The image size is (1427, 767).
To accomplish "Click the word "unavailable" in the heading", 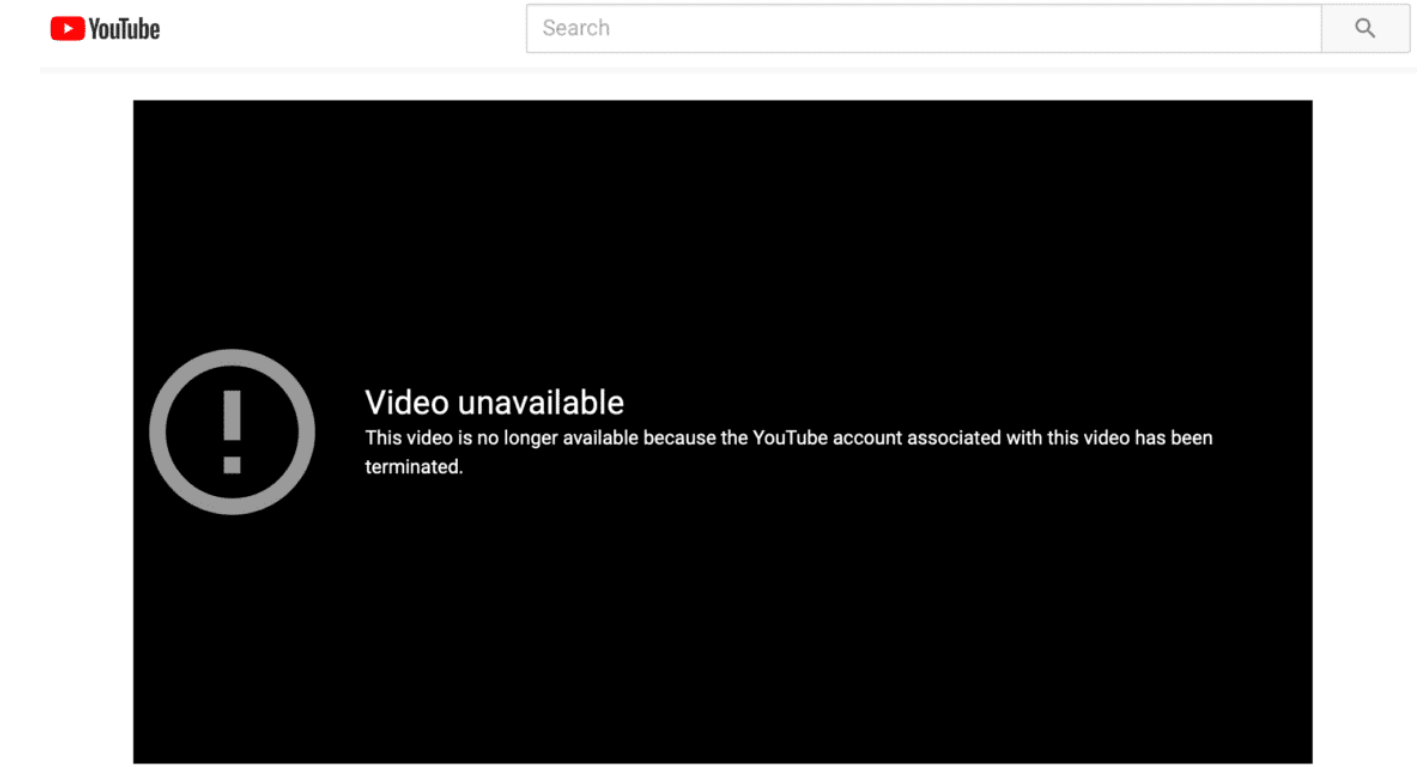I will (541, 402).
